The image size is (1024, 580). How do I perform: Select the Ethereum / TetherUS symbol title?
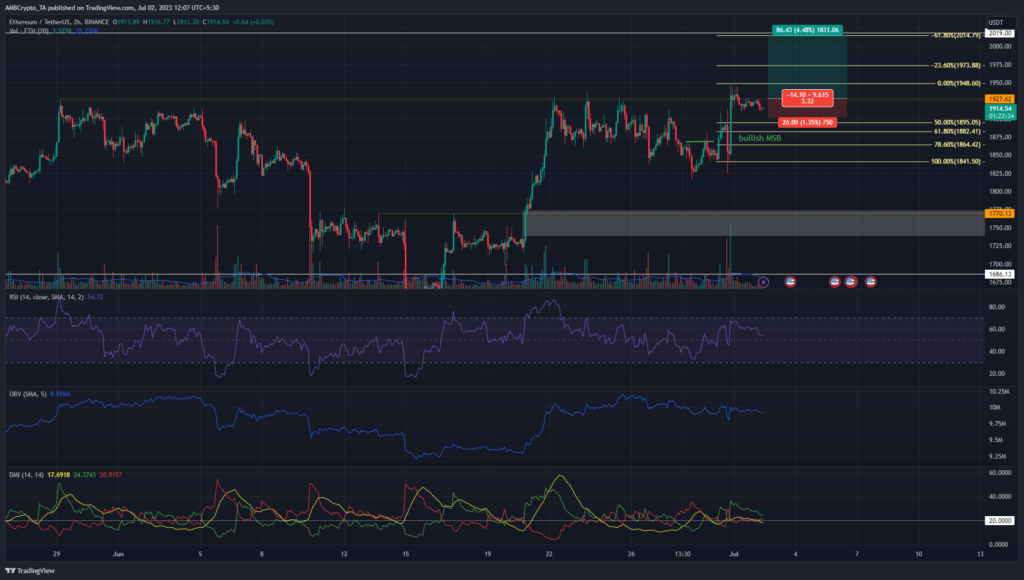(x=52, y=18)
